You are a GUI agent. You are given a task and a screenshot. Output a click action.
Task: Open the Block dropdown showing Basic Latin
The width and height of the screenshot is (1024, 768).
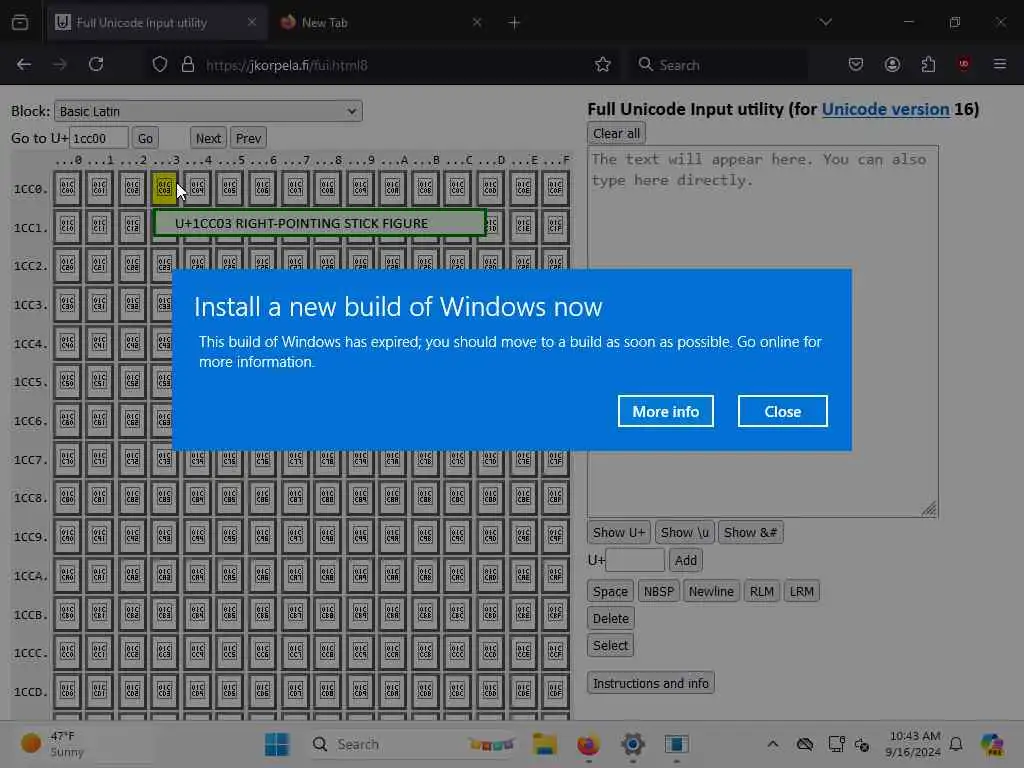pyautogui.click(x=208, y=111)
